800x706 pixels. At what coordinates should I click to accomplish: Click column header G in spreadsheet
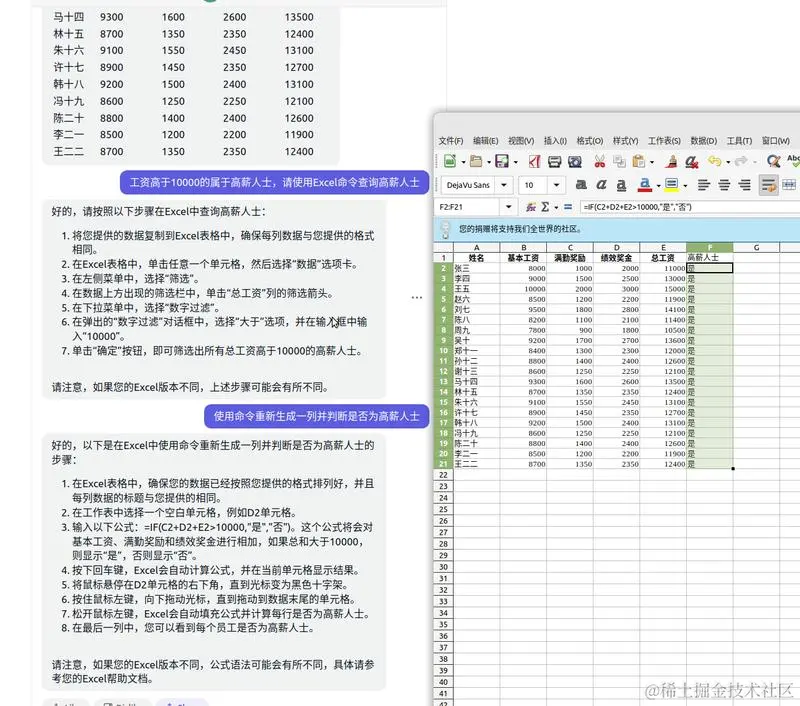click(756, 247)
